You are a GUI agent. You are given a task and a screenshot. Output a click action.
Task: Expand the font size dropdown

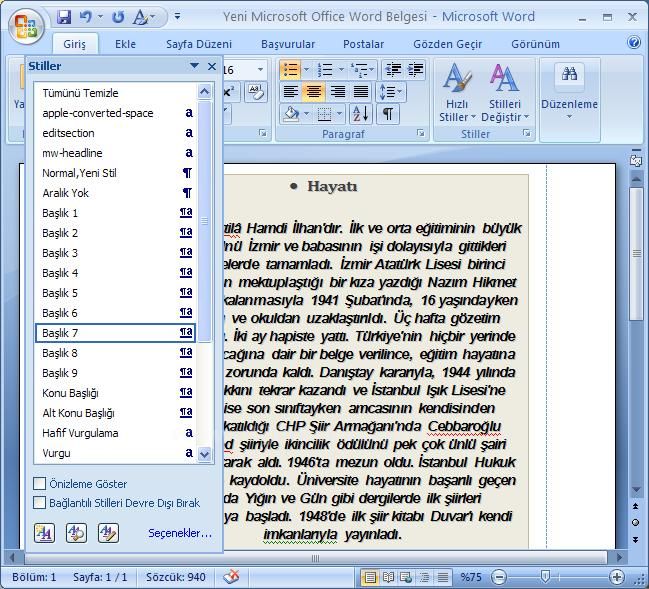click(x=260, y=70)
